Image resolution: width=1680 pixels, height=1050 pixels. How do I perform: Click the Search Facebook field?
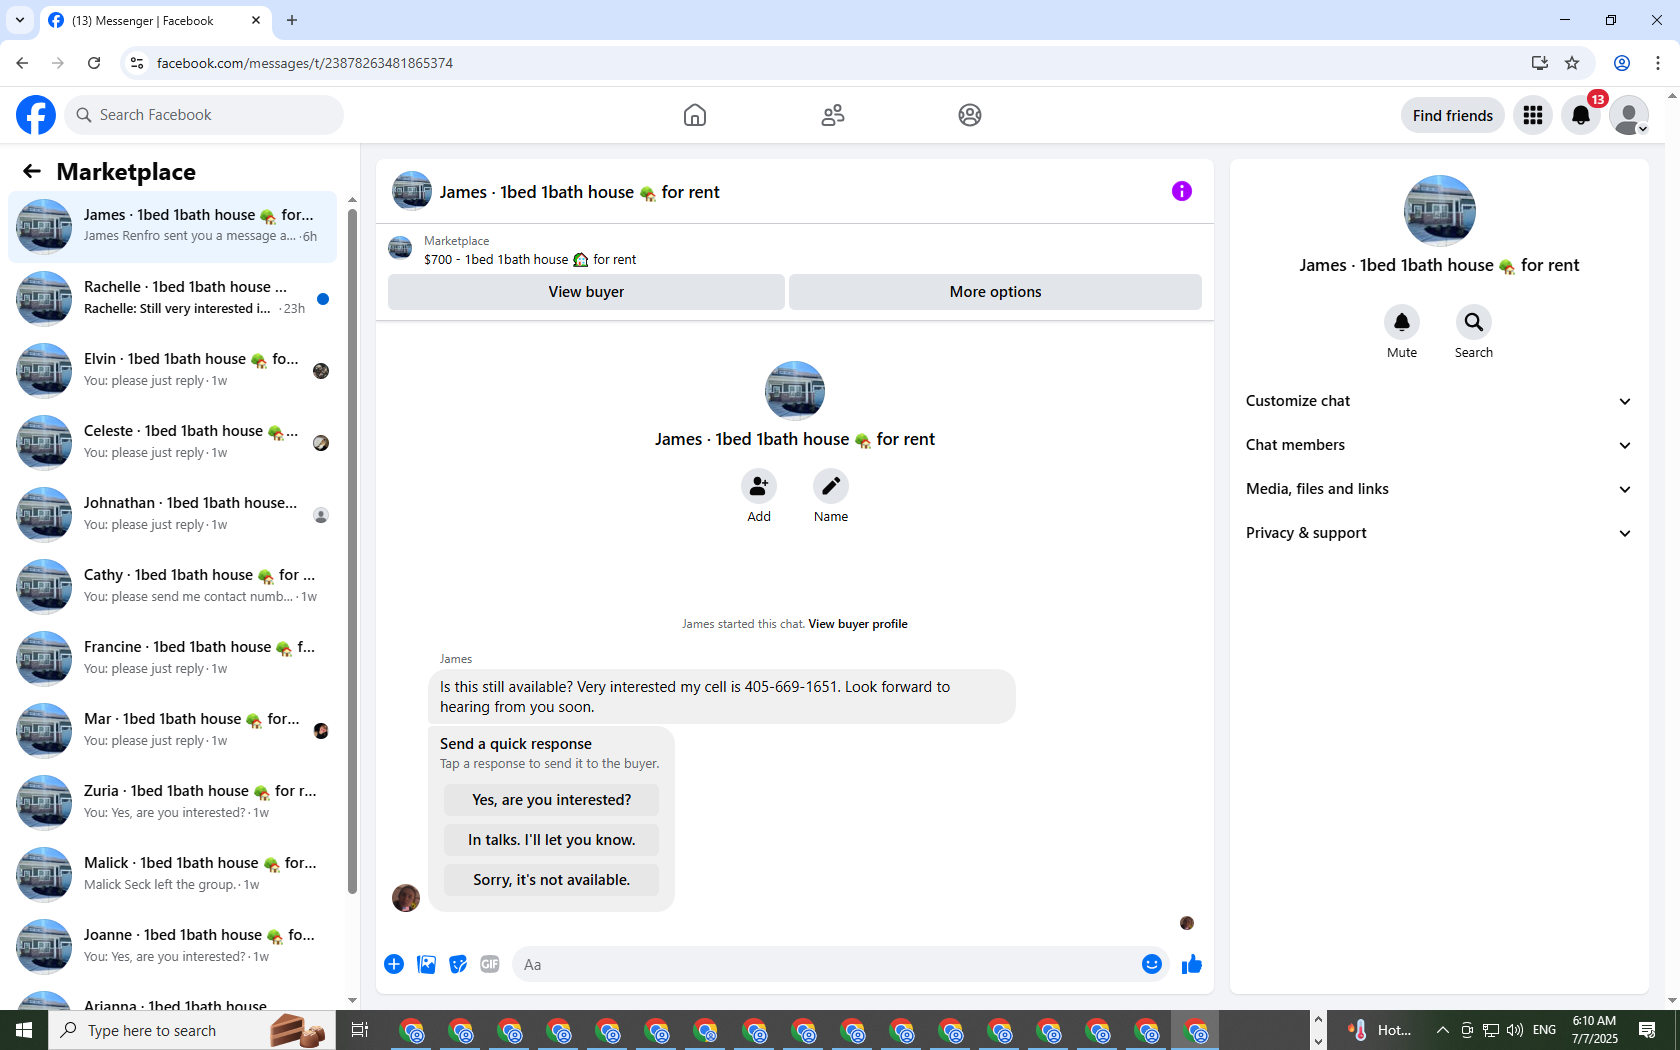pyautogui.click(x=204, y=115)
